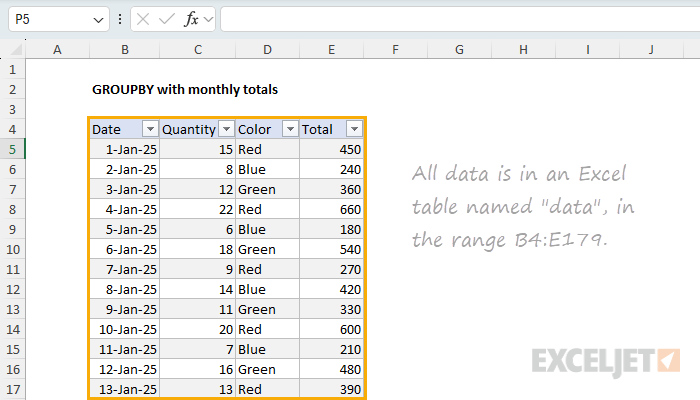Click Color cell Green in row 7
The image size is (700, 400).
point(267,190)
